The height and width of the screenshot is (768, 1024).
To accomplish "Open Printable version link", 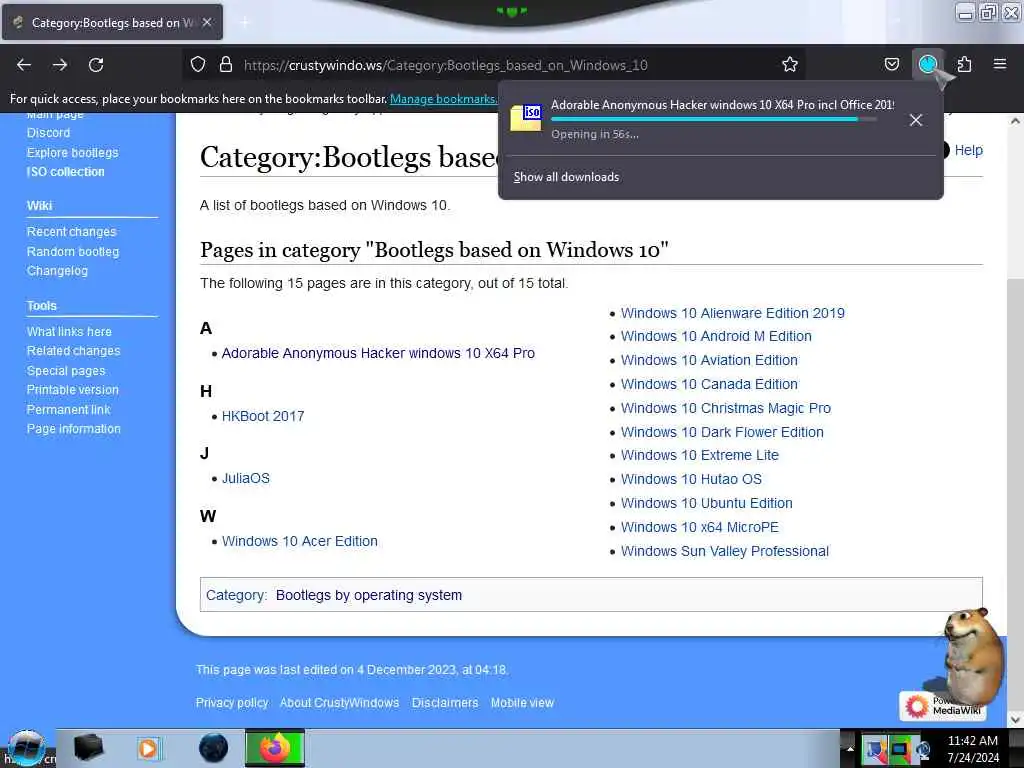I will point(72,390).
